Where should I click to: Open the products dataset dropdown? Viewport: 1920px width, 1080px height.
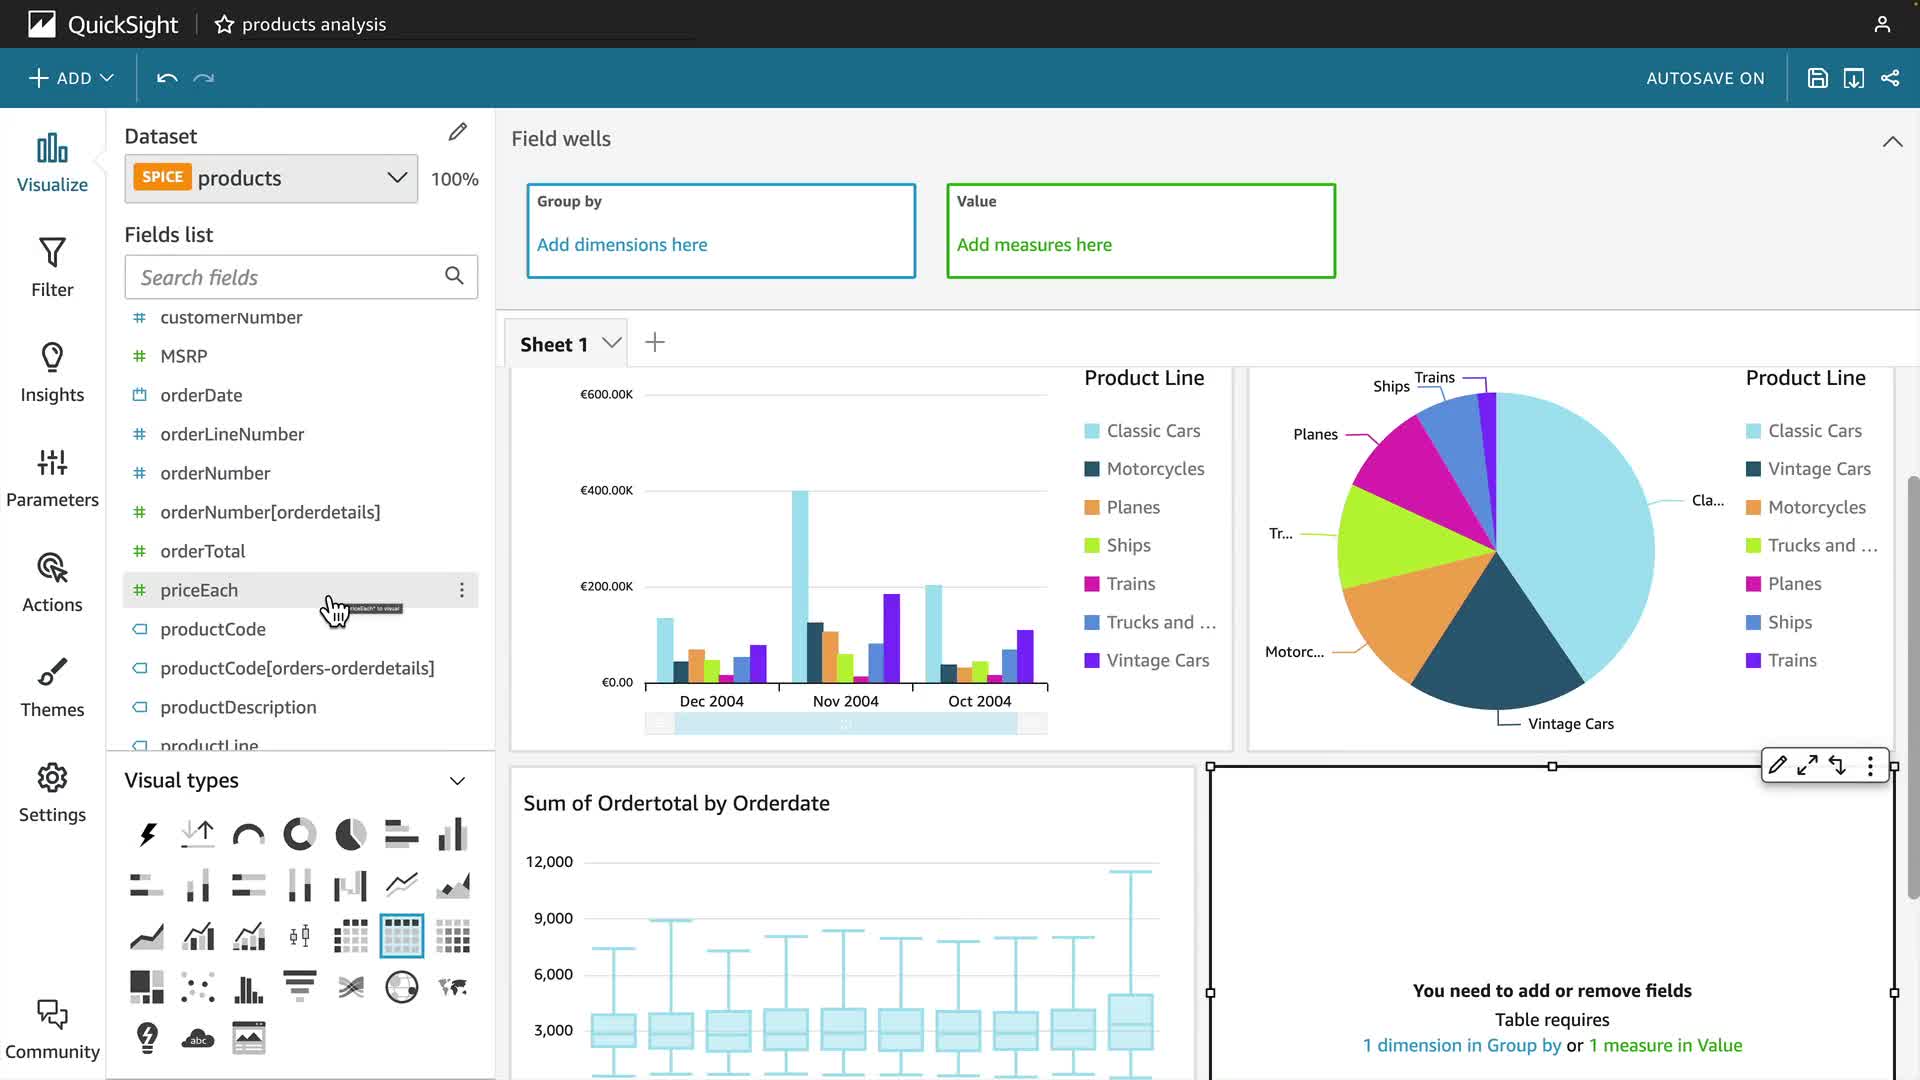tap(397, 178)
